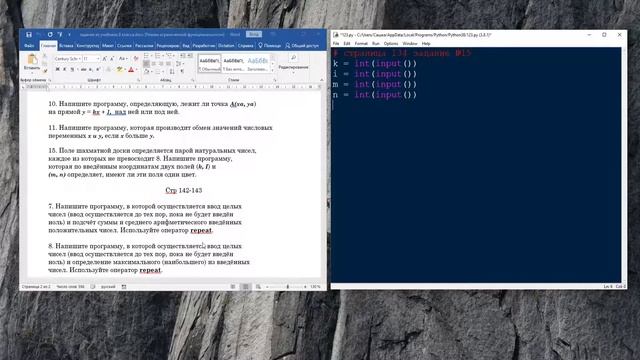Apply strikethrough formatting in Word
640x360 pixels.
(x=83, y=69)
